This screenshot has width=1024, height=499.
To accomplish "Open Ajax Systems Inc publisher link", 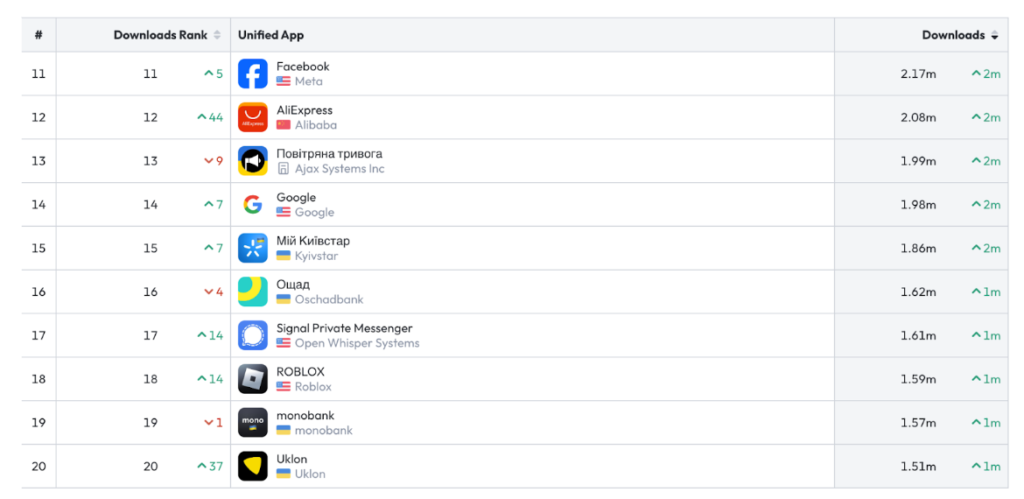I will pyautogui.click(x=339, y=169).
